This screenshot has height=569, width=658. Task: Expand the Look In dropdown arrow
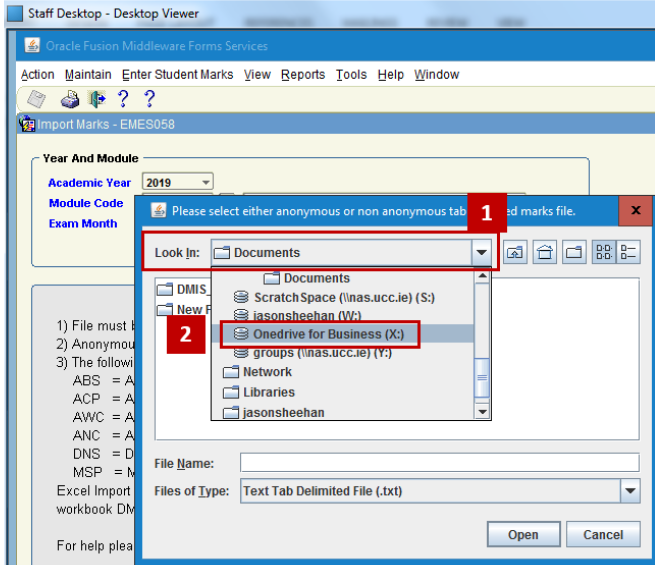click(483, 253)
